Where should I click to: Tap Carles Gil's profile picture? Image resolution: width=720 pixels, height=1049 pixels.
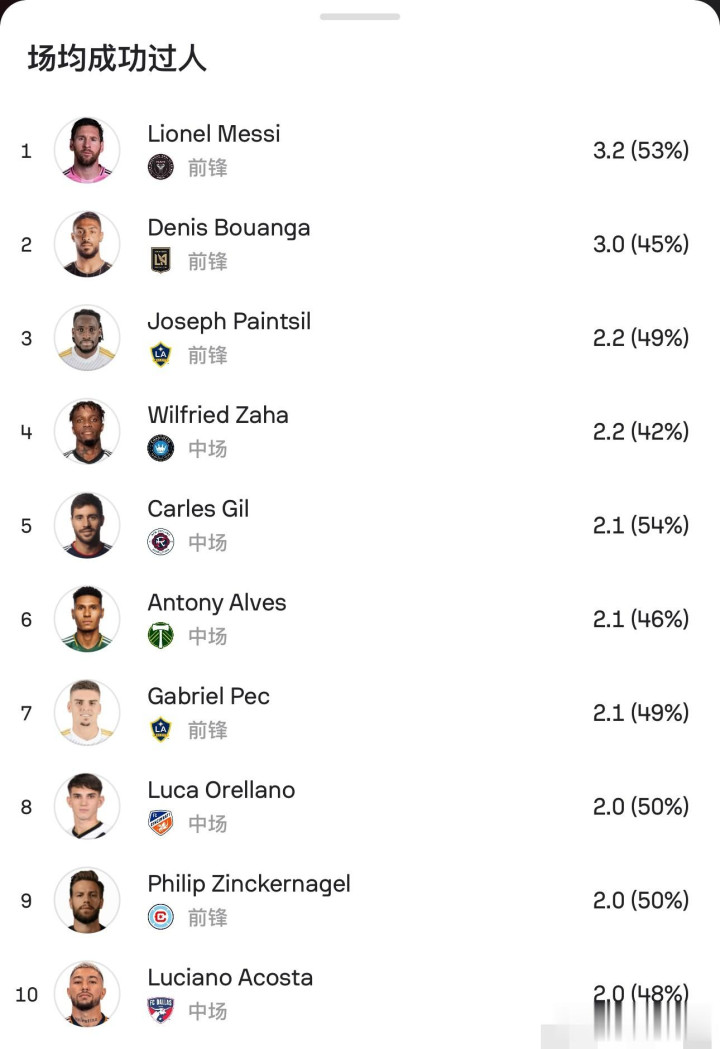click(87, 525)
